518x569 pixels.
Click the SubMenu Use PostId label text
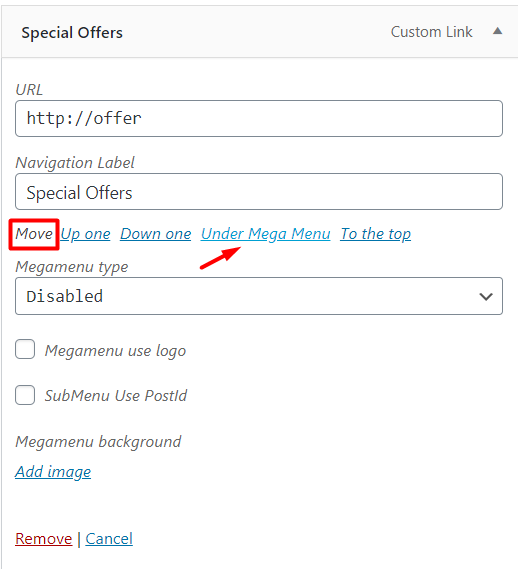point(116,396)
